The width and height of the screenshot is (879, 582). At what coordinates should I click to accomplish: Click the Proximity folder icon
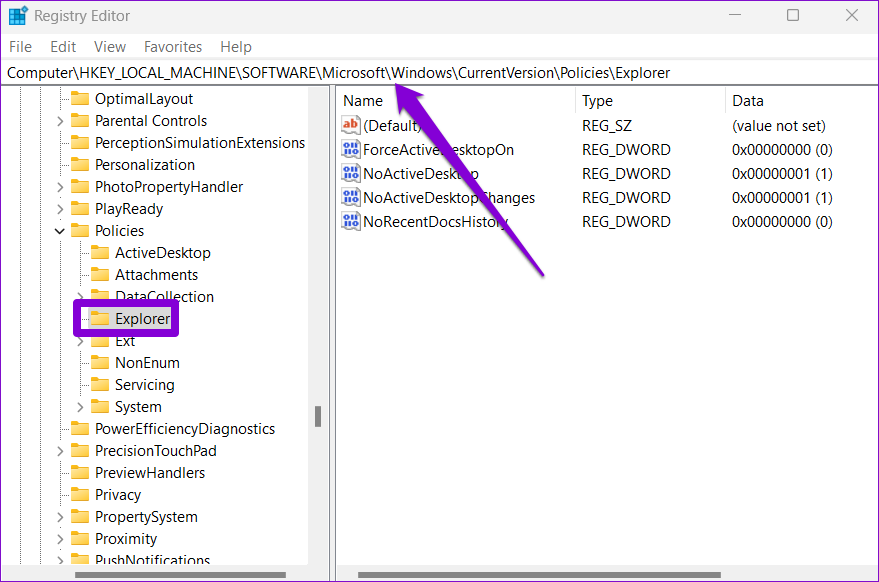80,538
